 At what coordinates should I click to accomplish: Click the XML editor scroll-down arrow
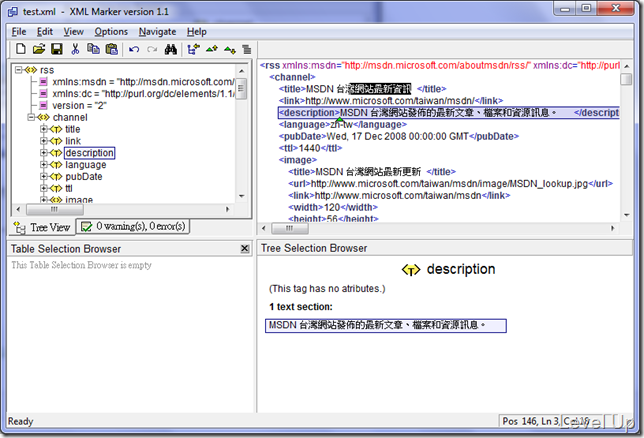coord(626,215)
